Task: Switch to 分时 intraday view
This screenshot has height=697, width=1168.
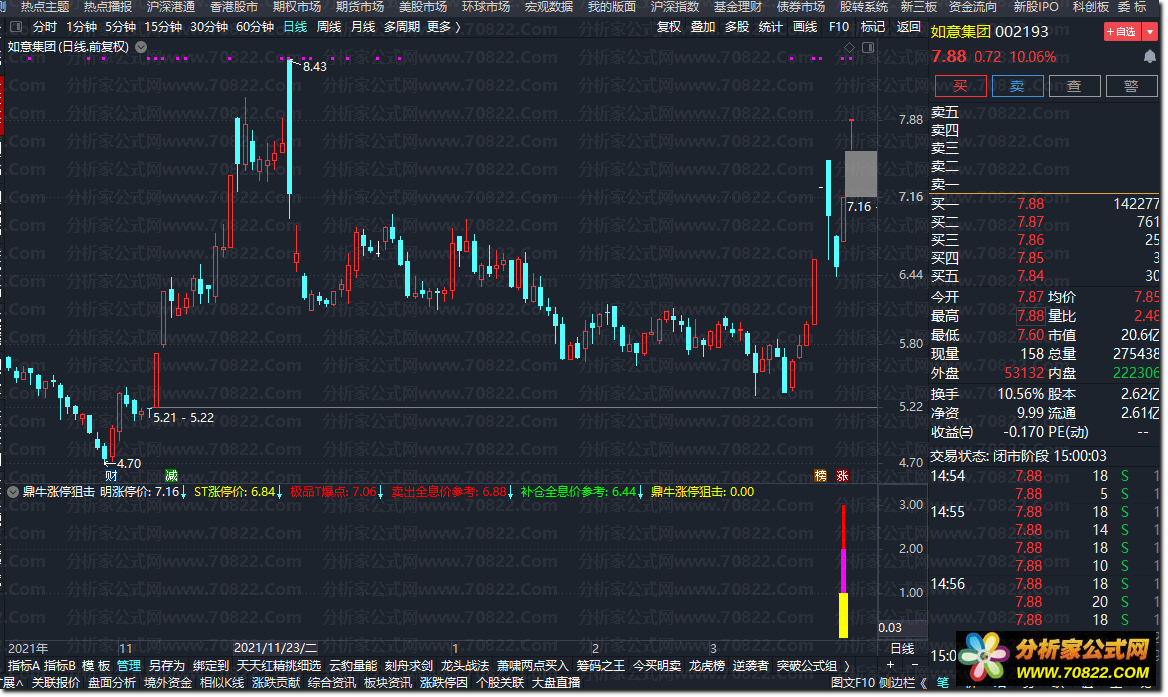Action: pyautogui.click(x=45, y=27)
